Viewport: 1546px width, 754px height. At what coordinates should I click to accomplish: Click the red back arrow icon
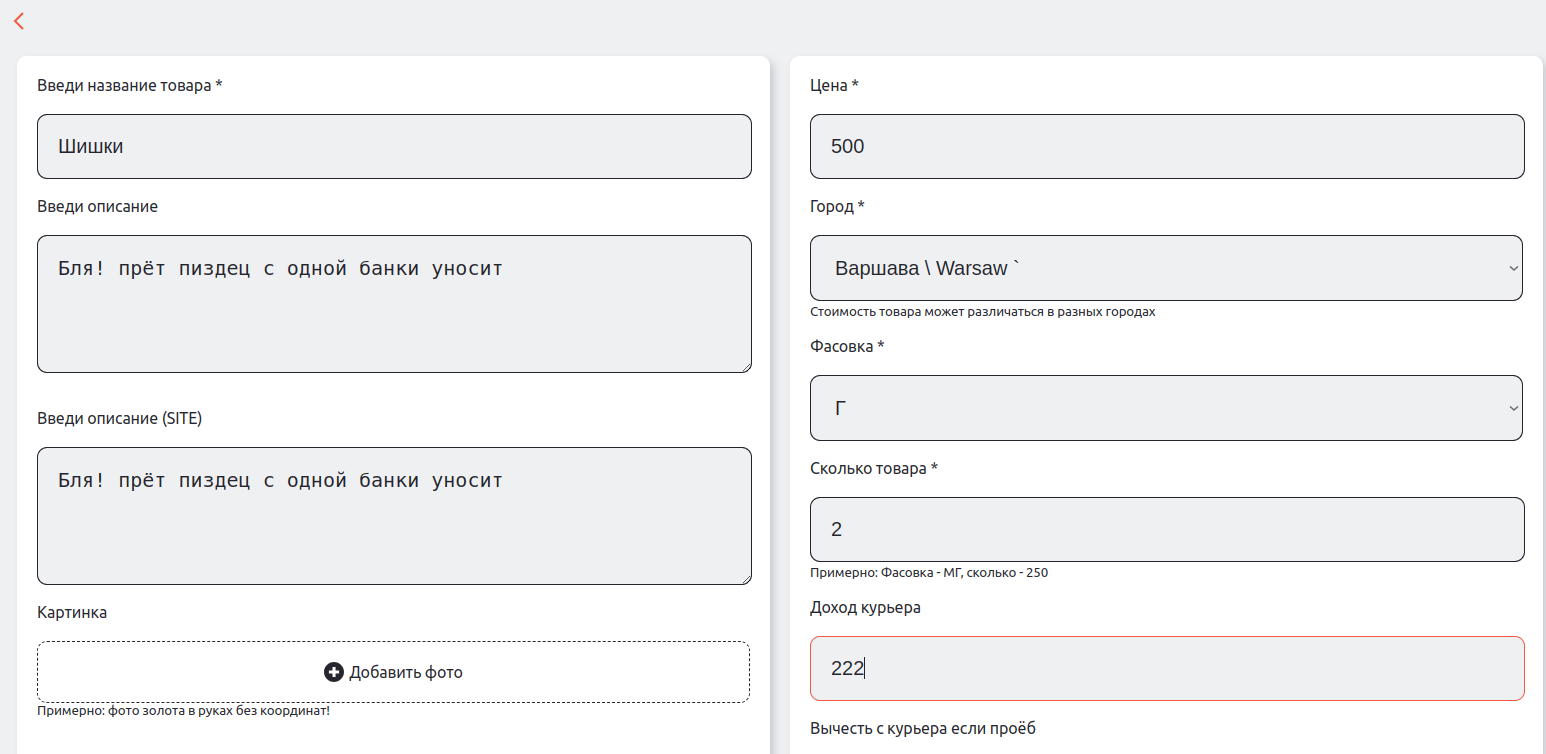(x=19, y=21)
